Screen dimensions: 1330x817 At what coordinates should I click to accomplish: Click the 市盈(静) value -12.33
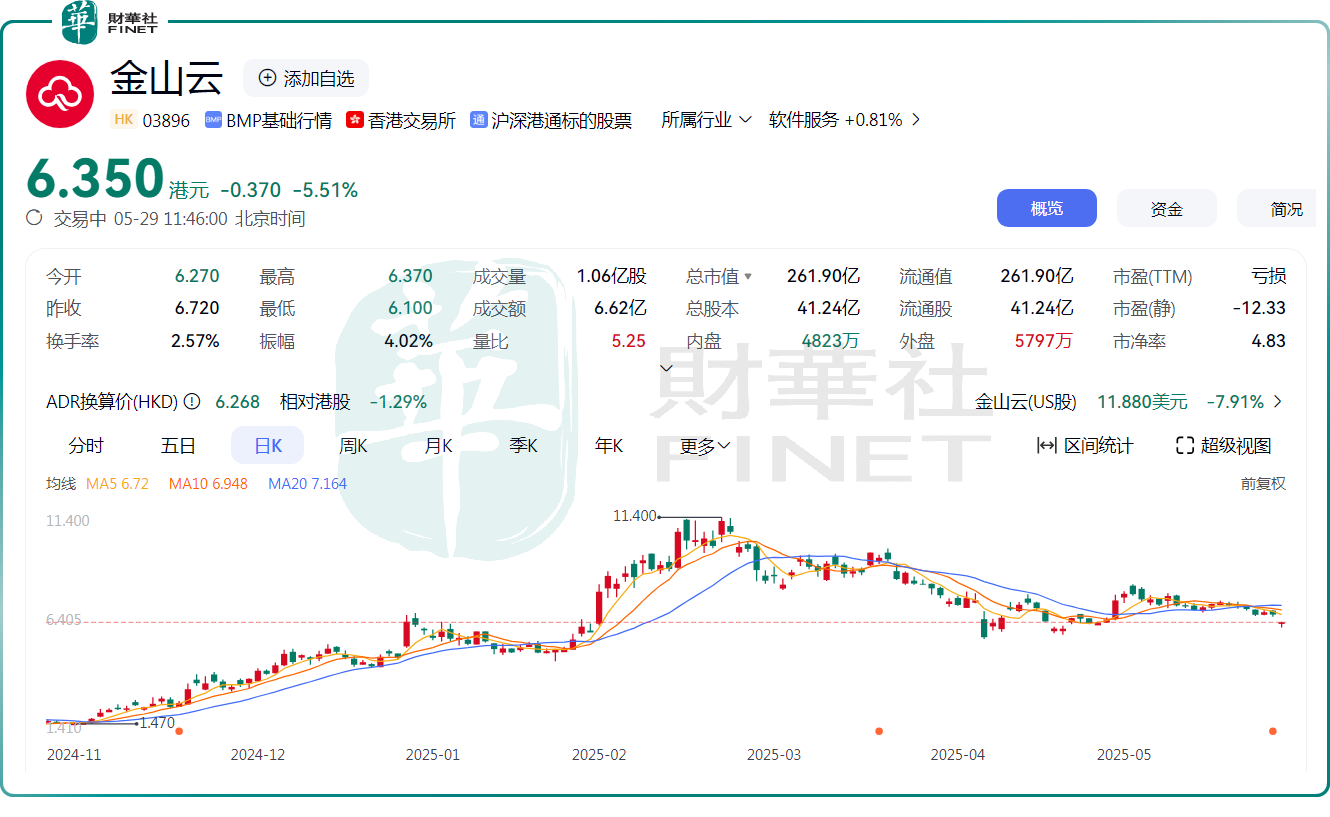(1259, 309)
